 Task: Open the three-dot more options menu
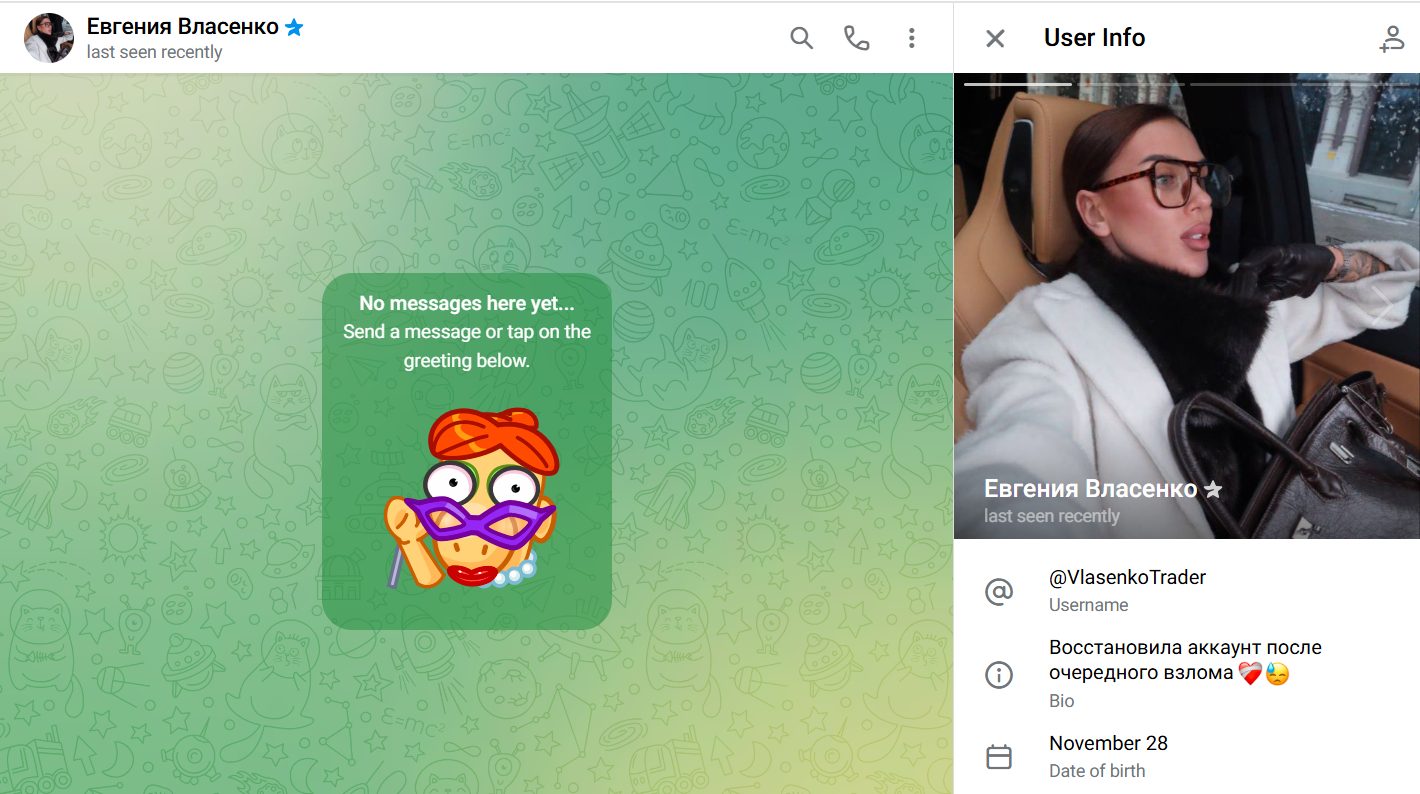(x=911, y=38)
